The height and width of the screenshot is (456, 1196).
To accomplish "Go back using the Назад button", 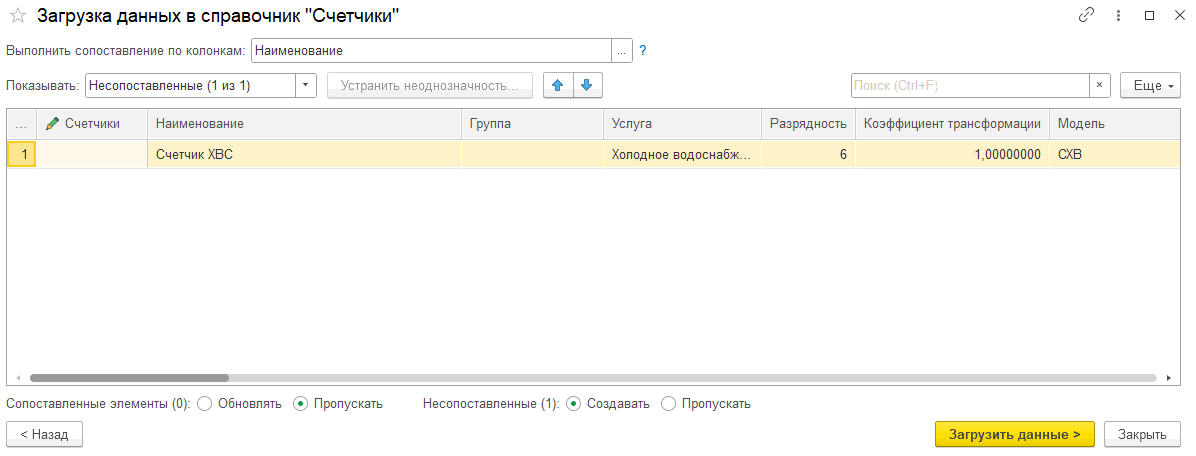I will [x=44, y=434].
